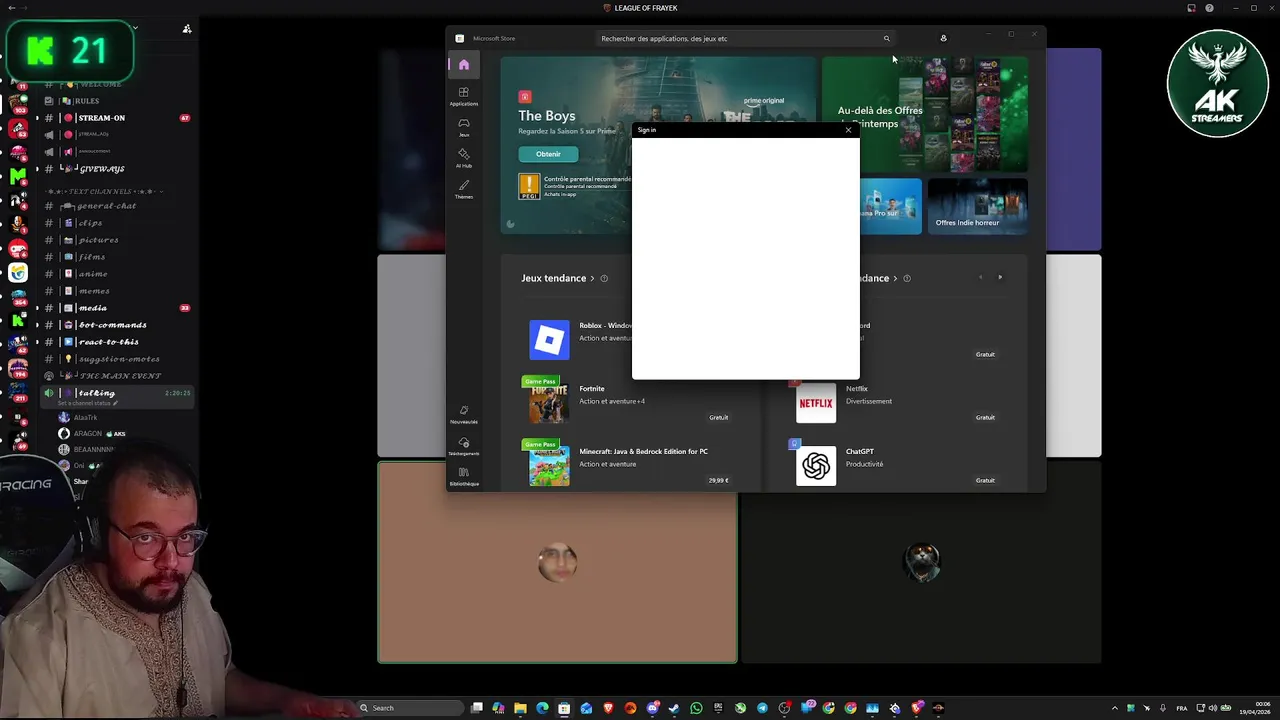The width and height of the screenshot is (1280, 720).
Task: Open File Explorer from the taskbar
Action: [520, 708]
